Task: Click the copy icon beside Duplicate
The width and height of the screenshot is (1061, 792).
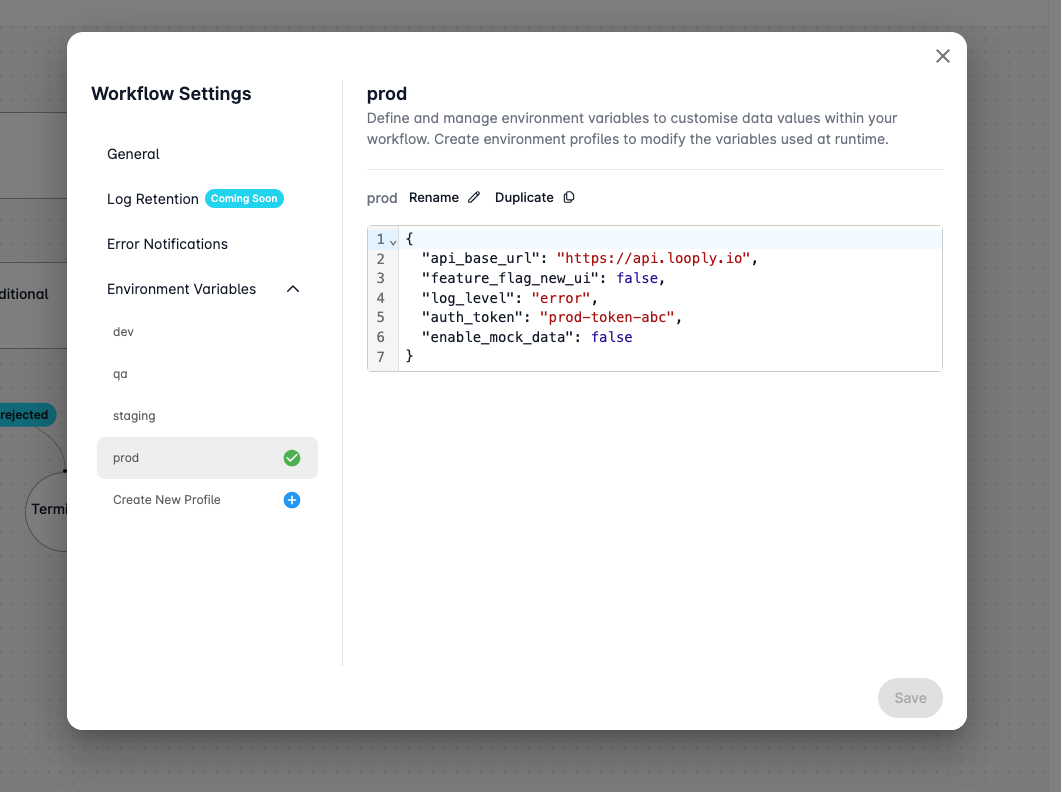Action: [x=569, y=198]
